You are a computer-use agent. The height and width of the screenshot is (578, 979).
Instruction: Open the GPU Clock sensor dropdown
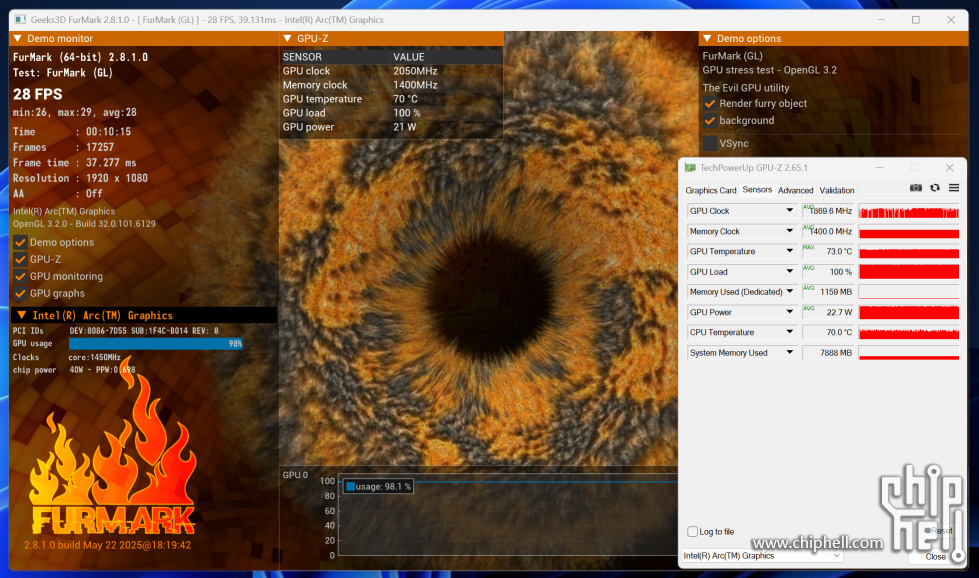click(x=790, y=211)
